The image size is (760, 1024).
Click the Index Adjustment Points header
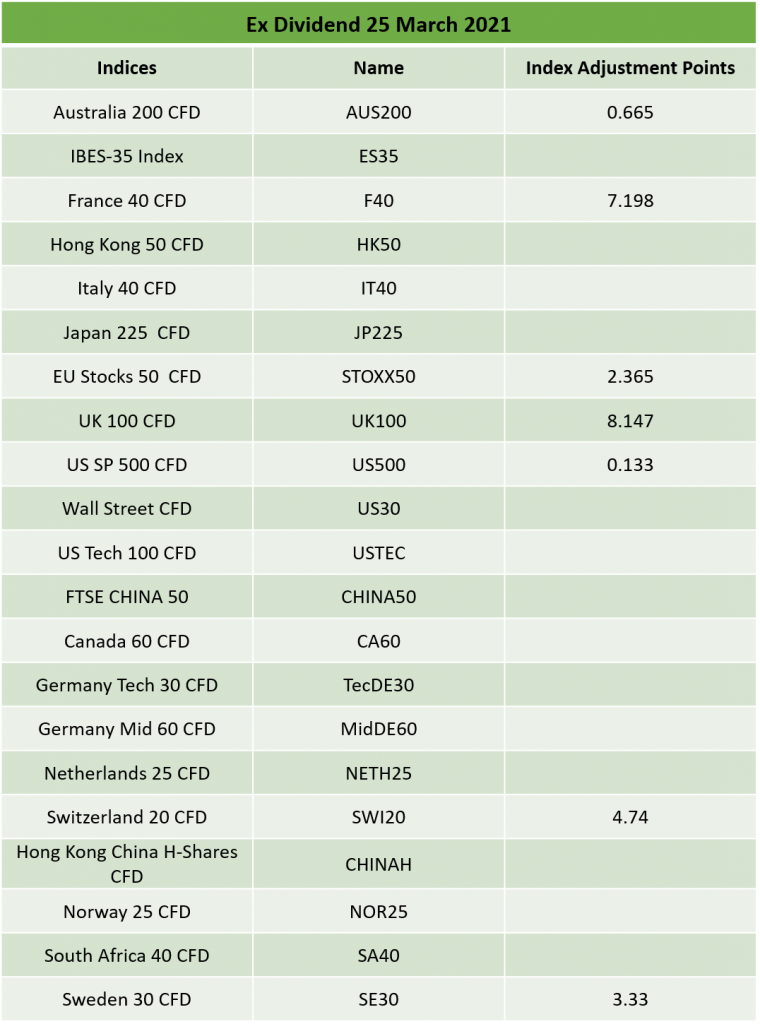630,68
